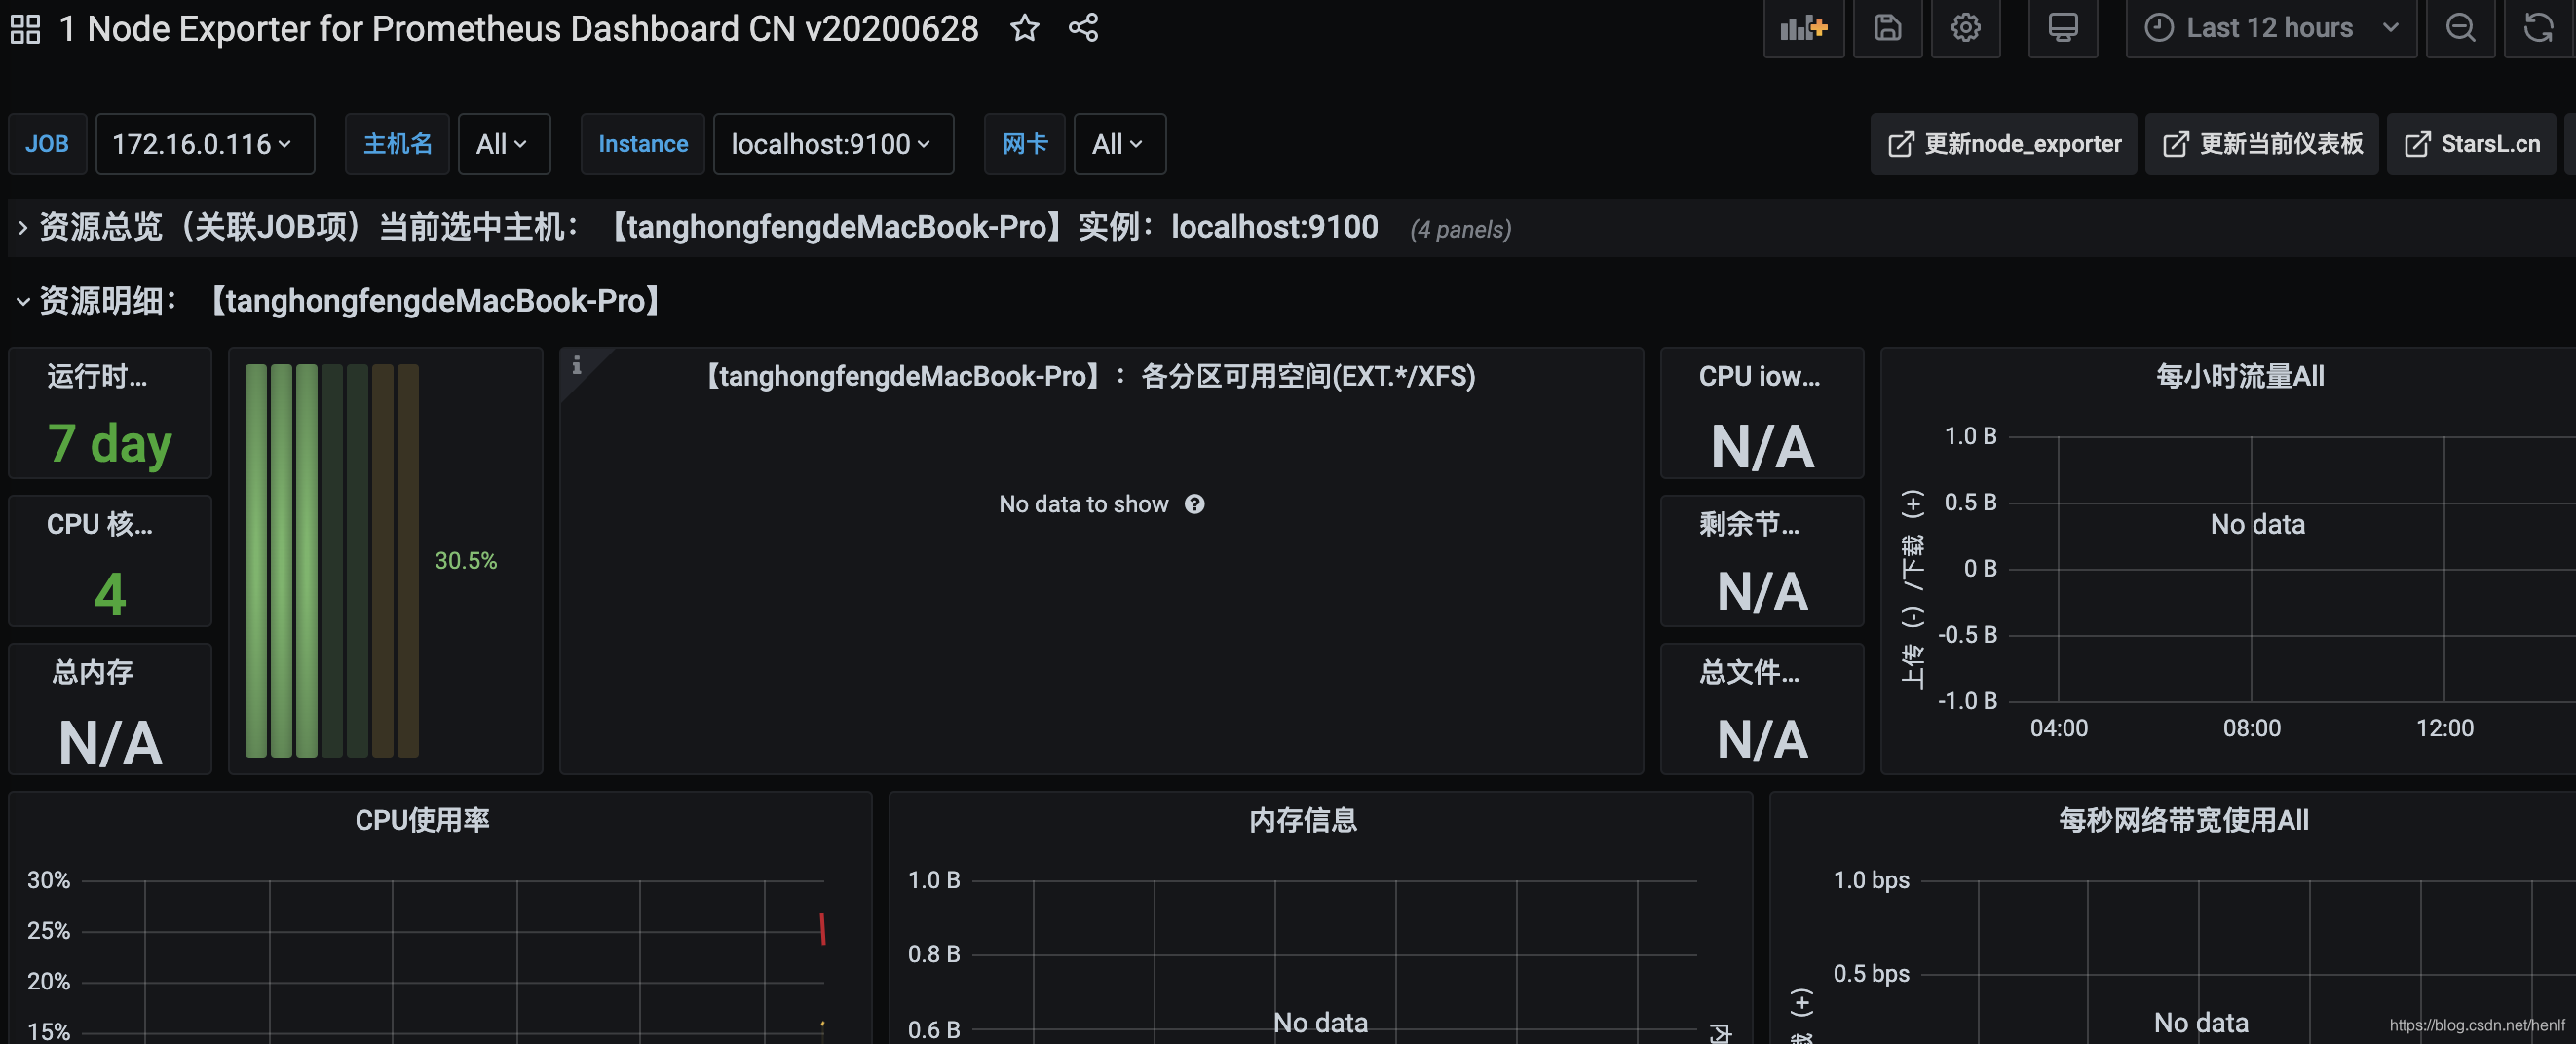This screenshot has width=2576, height=1044.
Task: Click the 主机名 variable label
Action: (397, 144)
